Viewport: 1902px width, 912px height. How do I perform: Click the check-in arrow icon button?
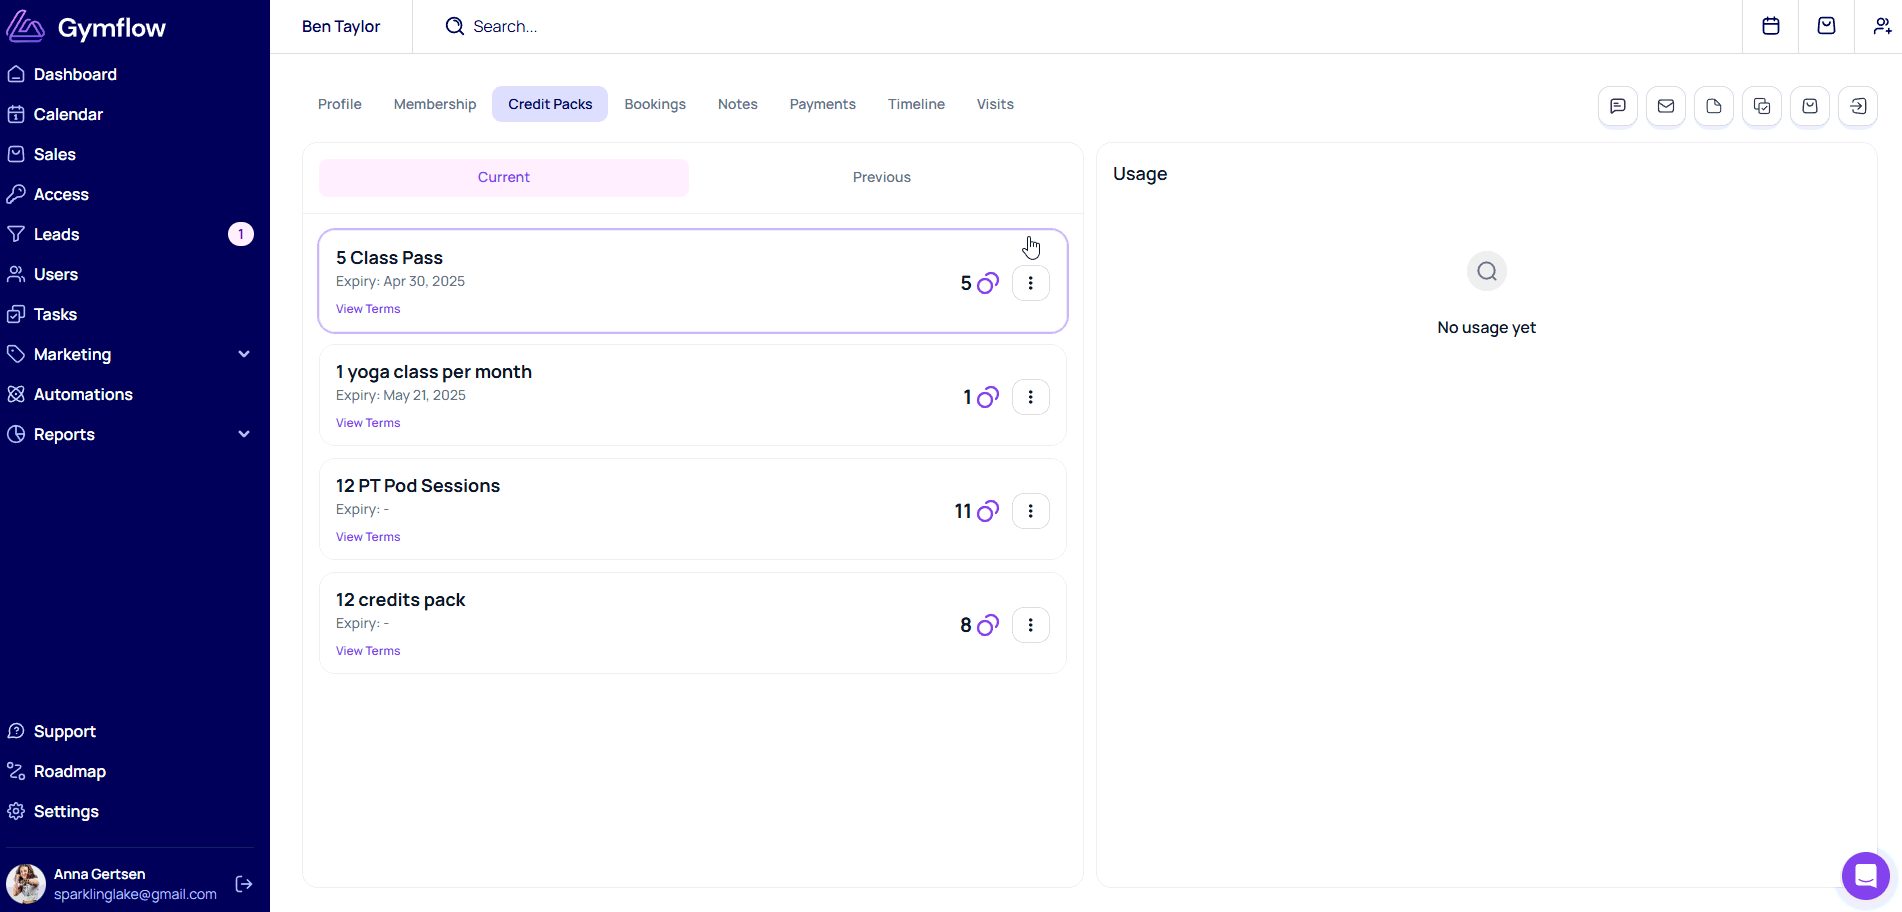point(1857,106)
